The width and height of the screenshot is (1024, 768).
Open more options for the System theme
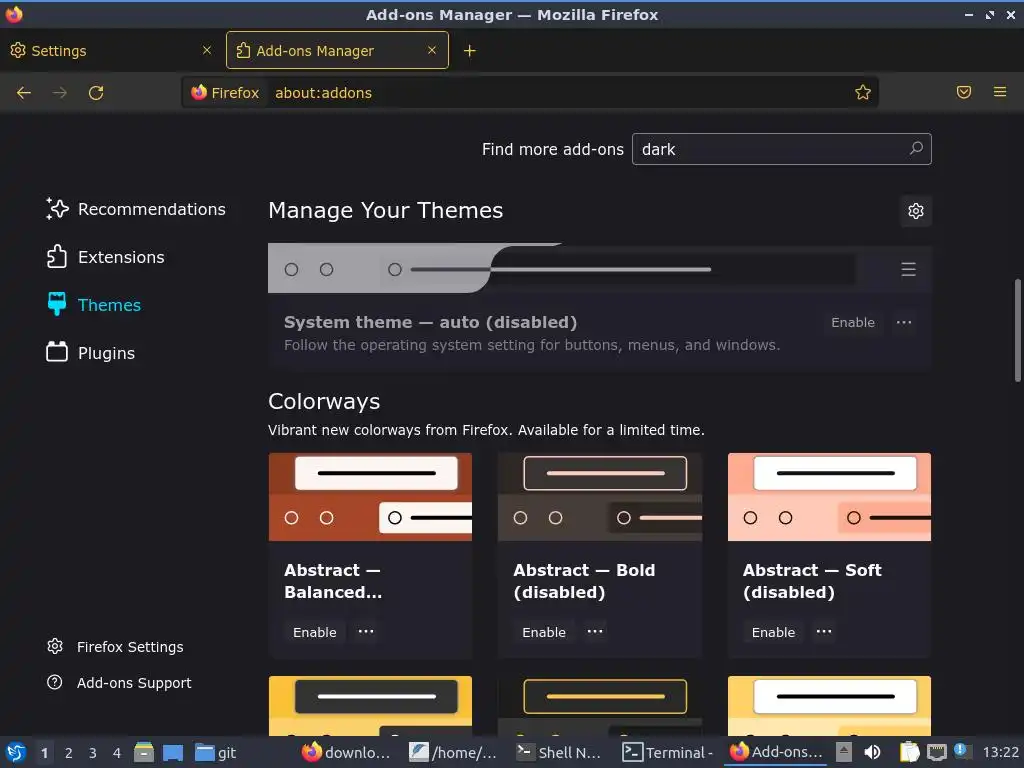[904, 323]
